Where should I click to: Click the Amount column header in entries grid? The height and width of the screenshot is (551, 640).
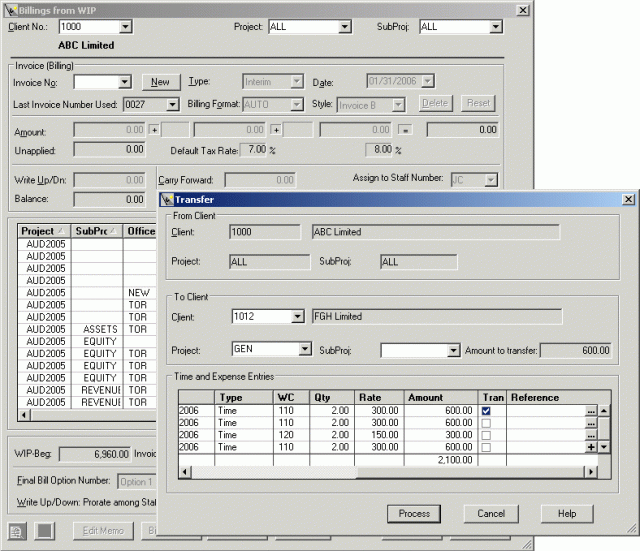click(x=440, y=397)
